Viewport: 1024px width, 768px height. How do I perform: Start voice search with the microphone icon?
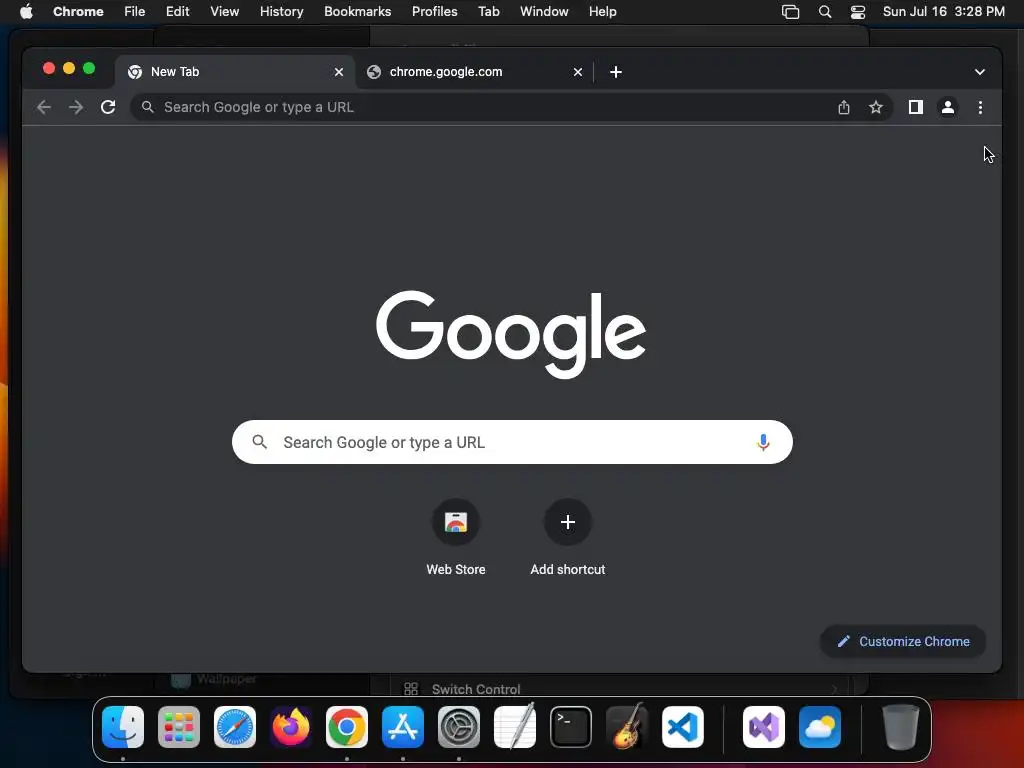(763, 442)
